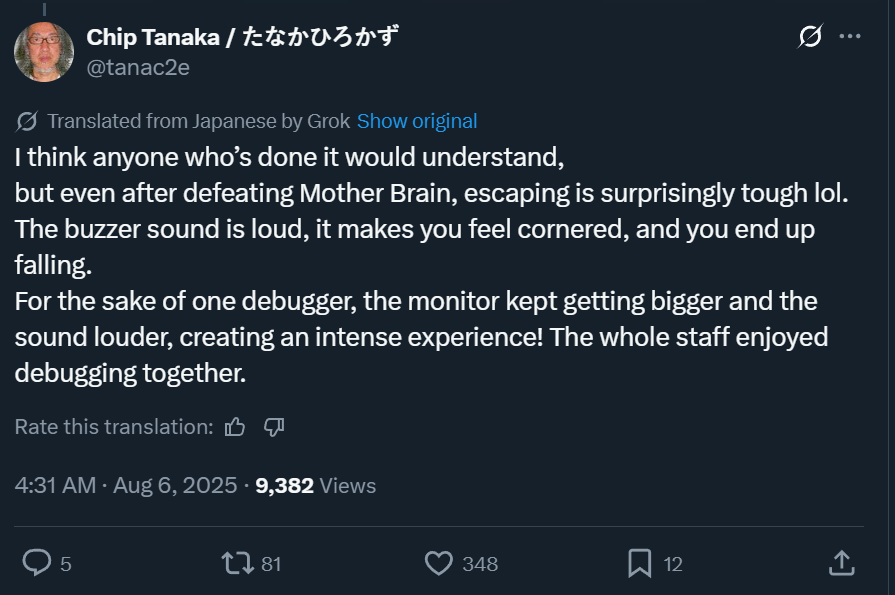
Task: Click the repost count of 81
Action: (x=271, y=564)
